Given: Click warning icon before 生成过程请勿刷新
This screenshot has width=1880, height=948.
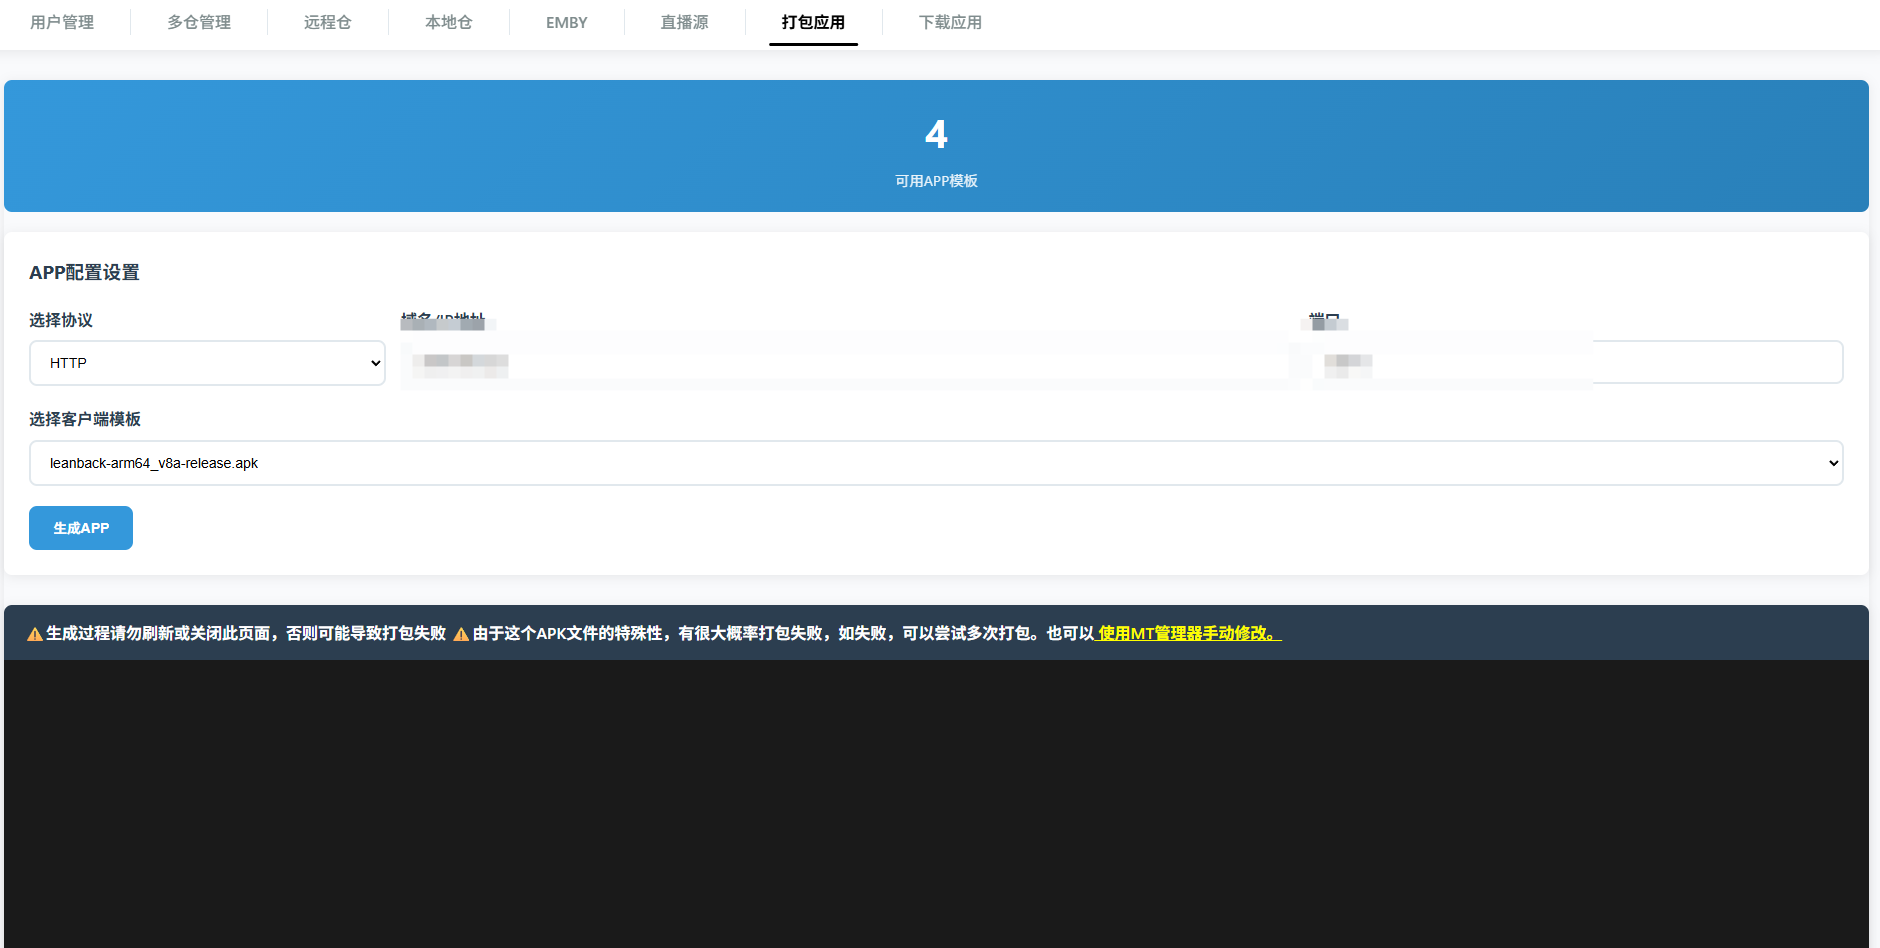Looking at the screenshot, I should click(35, 634).
